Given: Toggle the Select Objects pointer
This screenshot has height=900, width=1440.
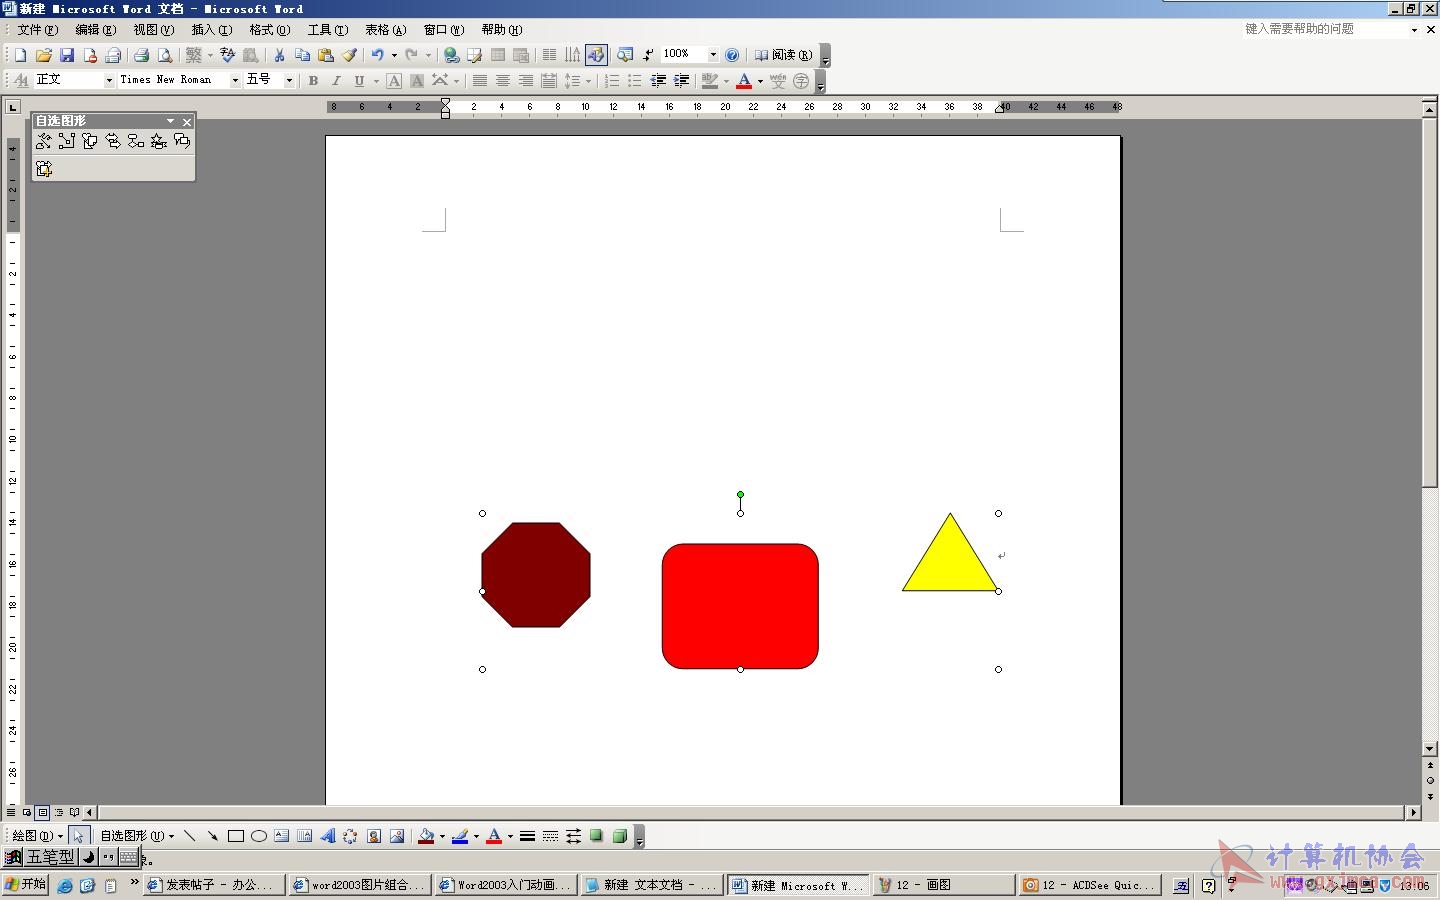Looking at the screenshot, I should pos(78,836).
